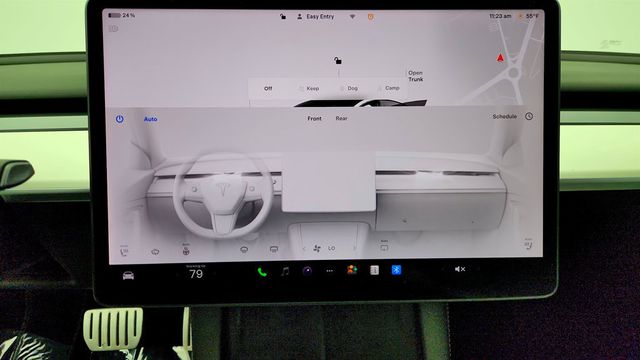The width and height of the screenshot is (640, 360).
Task: Open the Phone app
Action: [x=262, y=272]
